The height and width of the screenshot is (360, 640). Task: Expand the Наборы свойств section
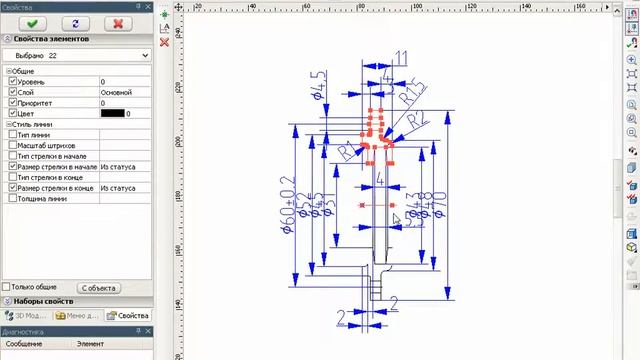point(7,302)
